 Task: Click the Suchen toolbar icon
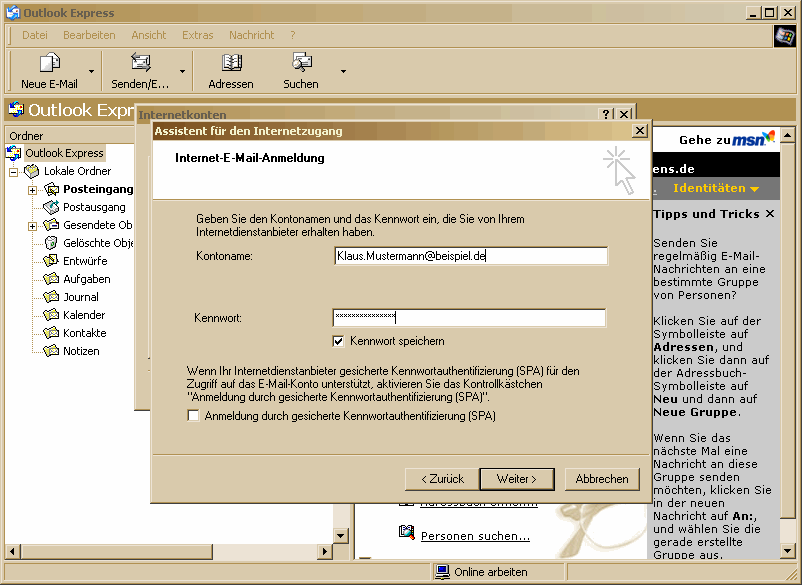301,63
